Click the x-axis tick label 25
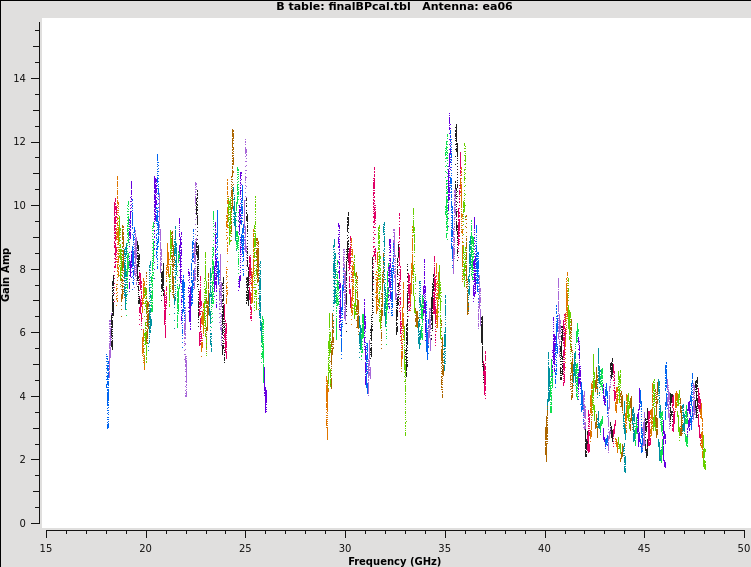The image size is (751, 567). [246, 548]
